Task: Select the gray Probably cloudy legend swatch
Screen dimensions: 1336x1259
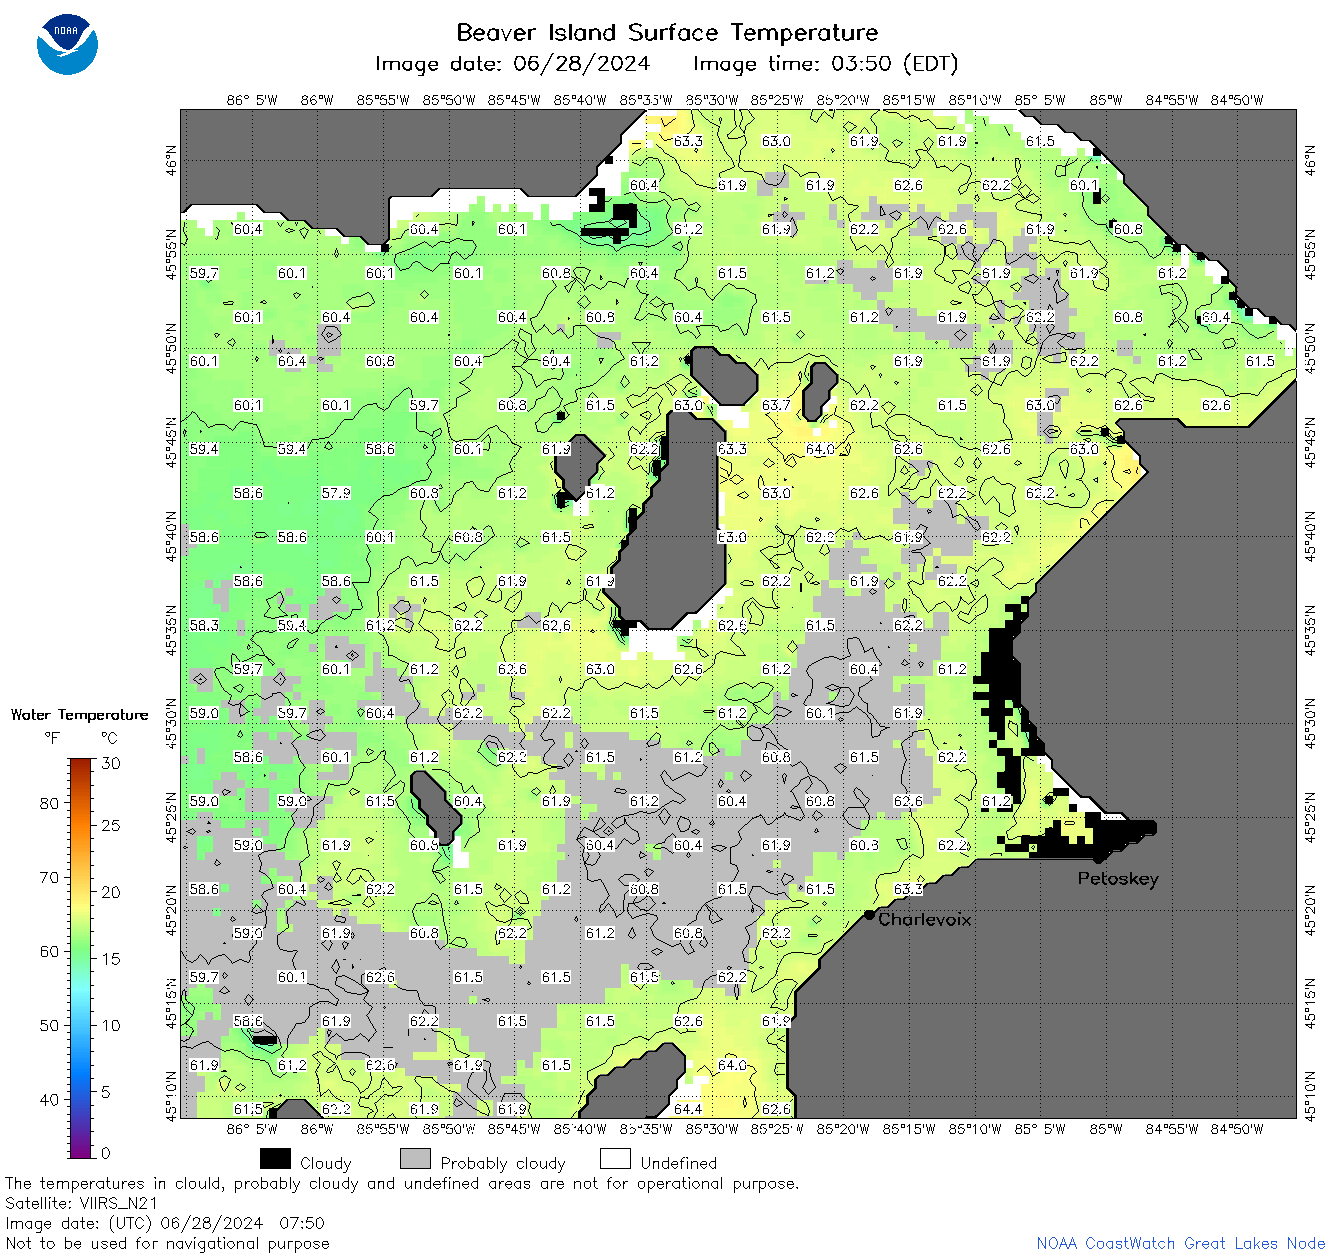Action: point(415,1159)
